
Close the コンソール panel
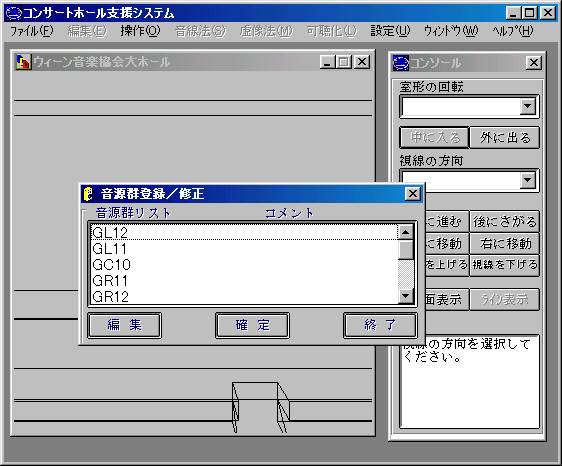(533, 63)
